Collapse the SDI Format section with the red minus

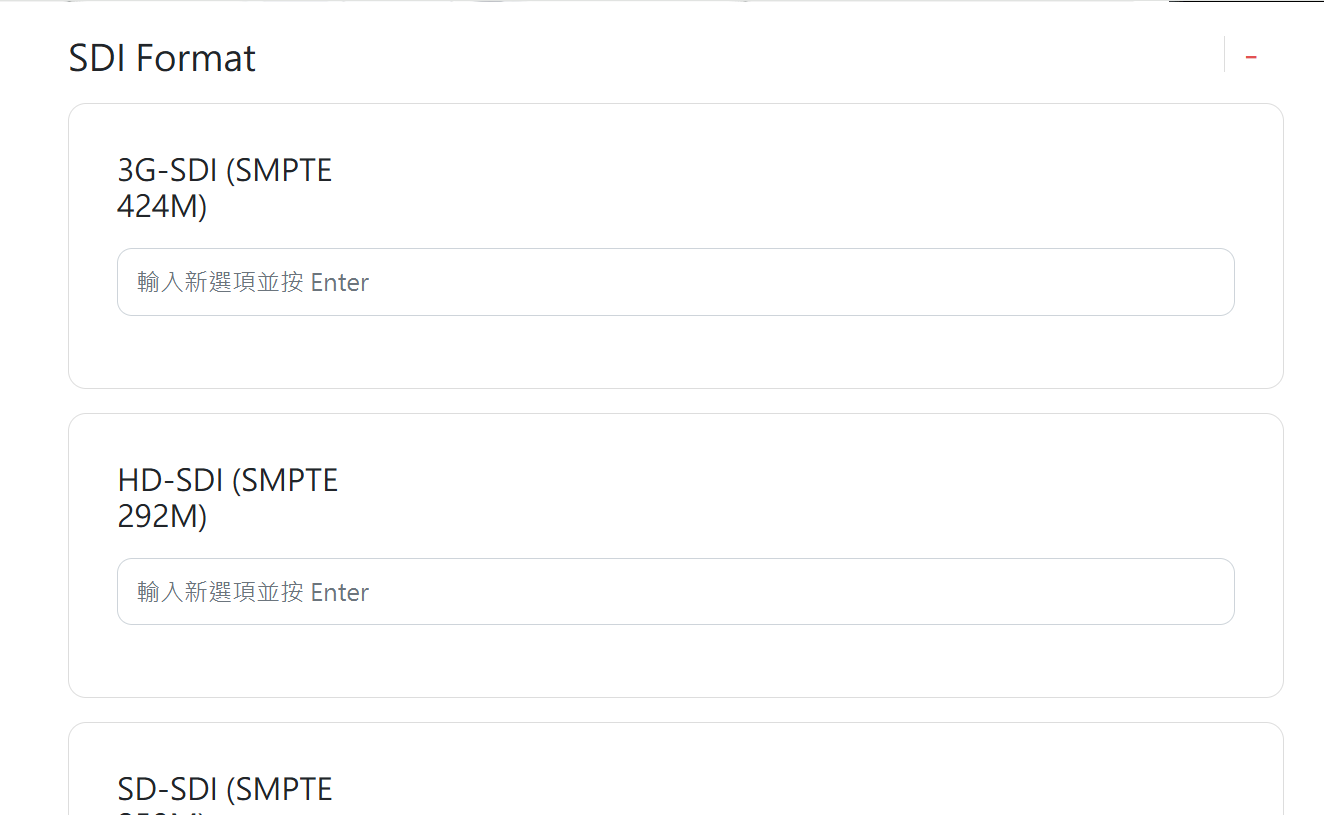tap(1251, 57)
